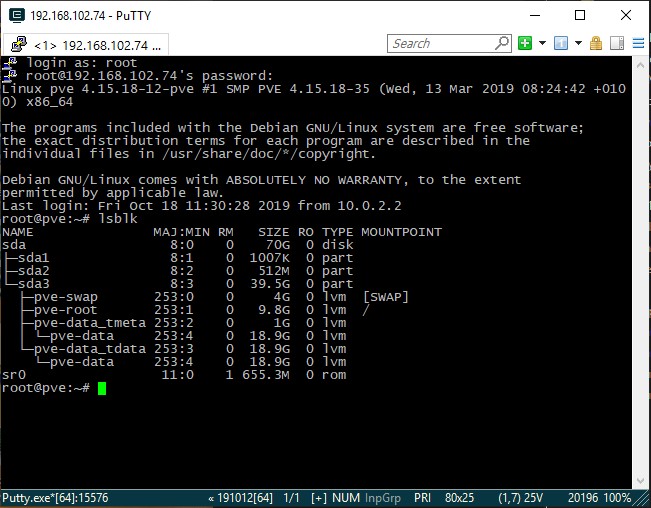Click the login prompt icon beside 'login as'
This screenshot has width=651, height=508.
(x=10, y=63)
